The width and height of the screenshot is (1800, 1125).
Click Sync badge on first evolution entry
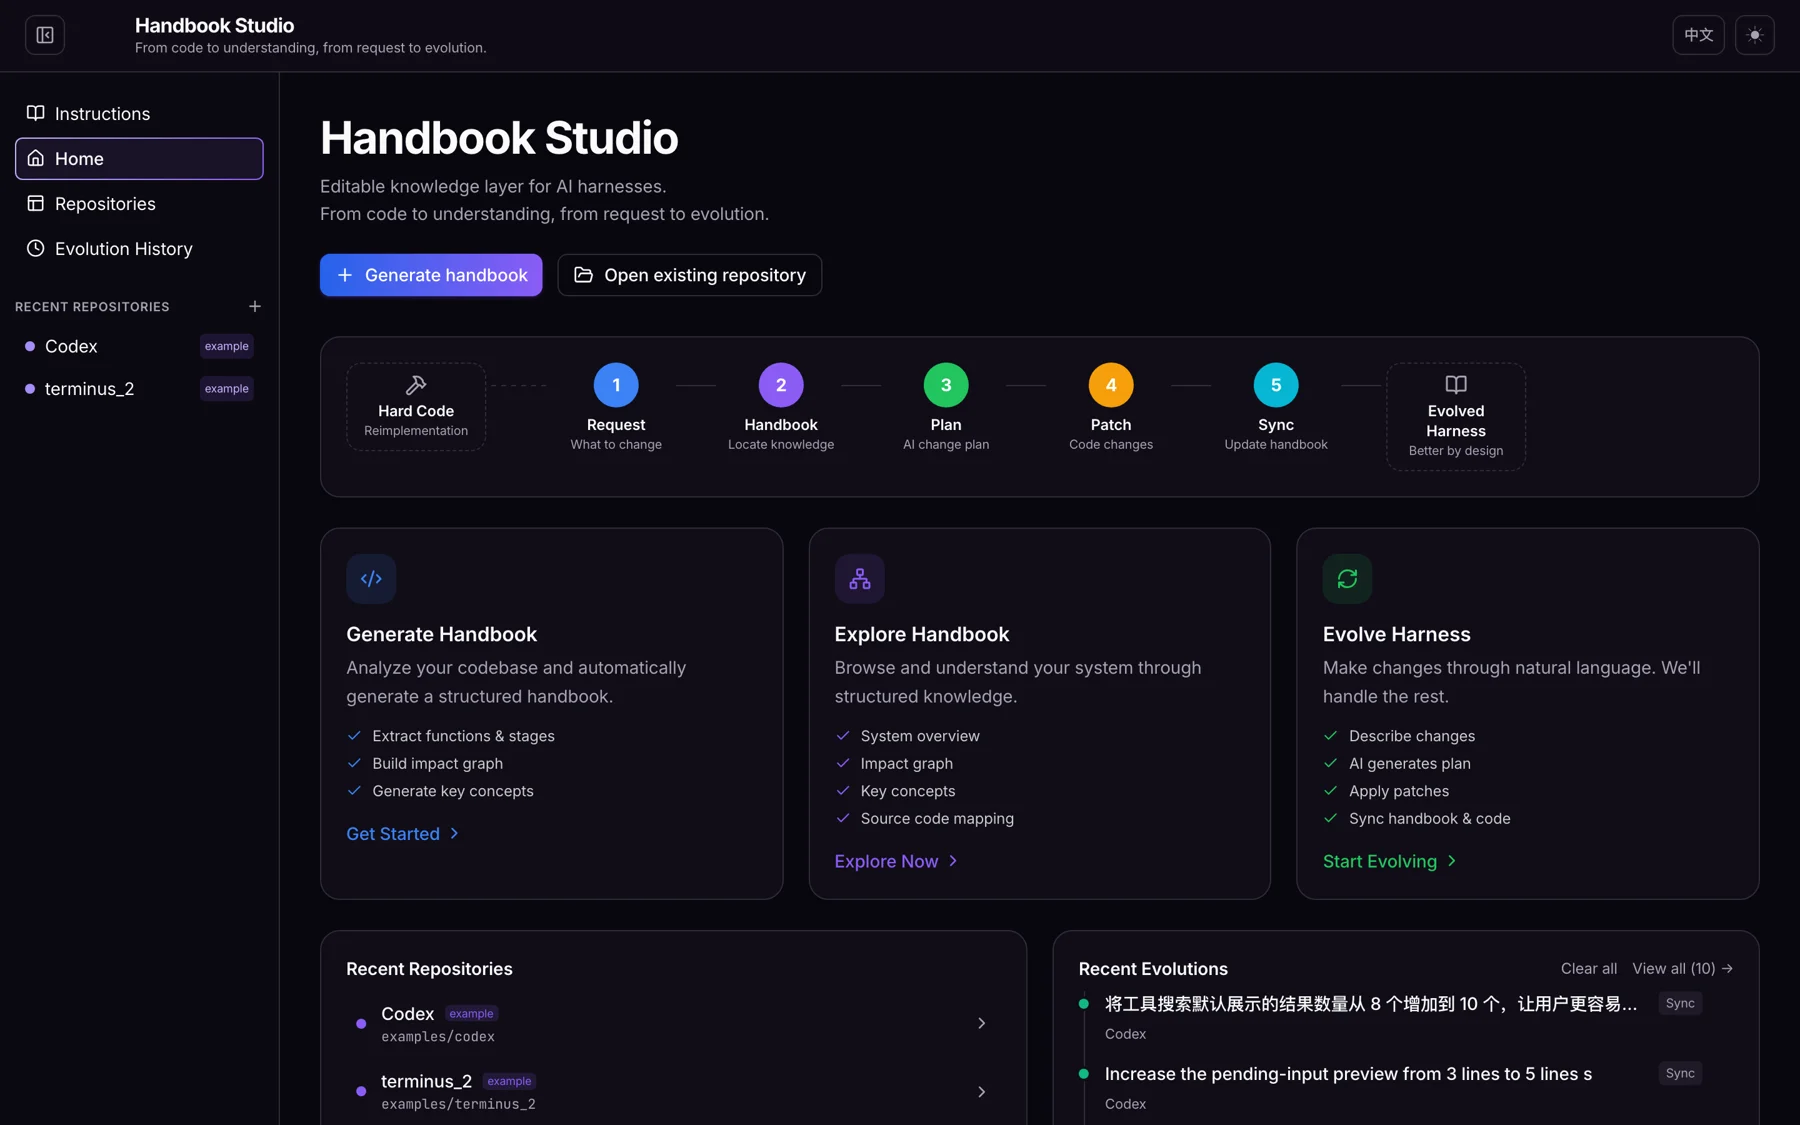[x=1680, y=1004]
